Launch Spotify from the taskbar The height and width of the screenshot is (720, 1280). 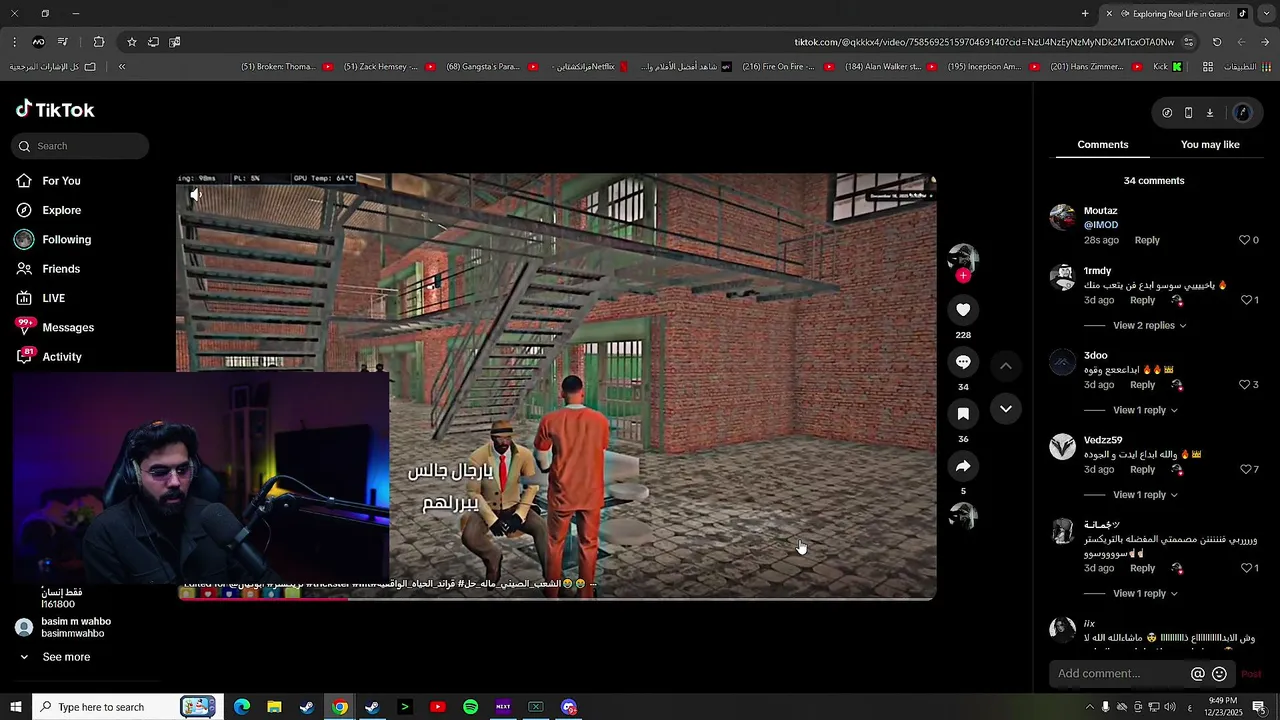pyautogui.click(x=470, y=707)
